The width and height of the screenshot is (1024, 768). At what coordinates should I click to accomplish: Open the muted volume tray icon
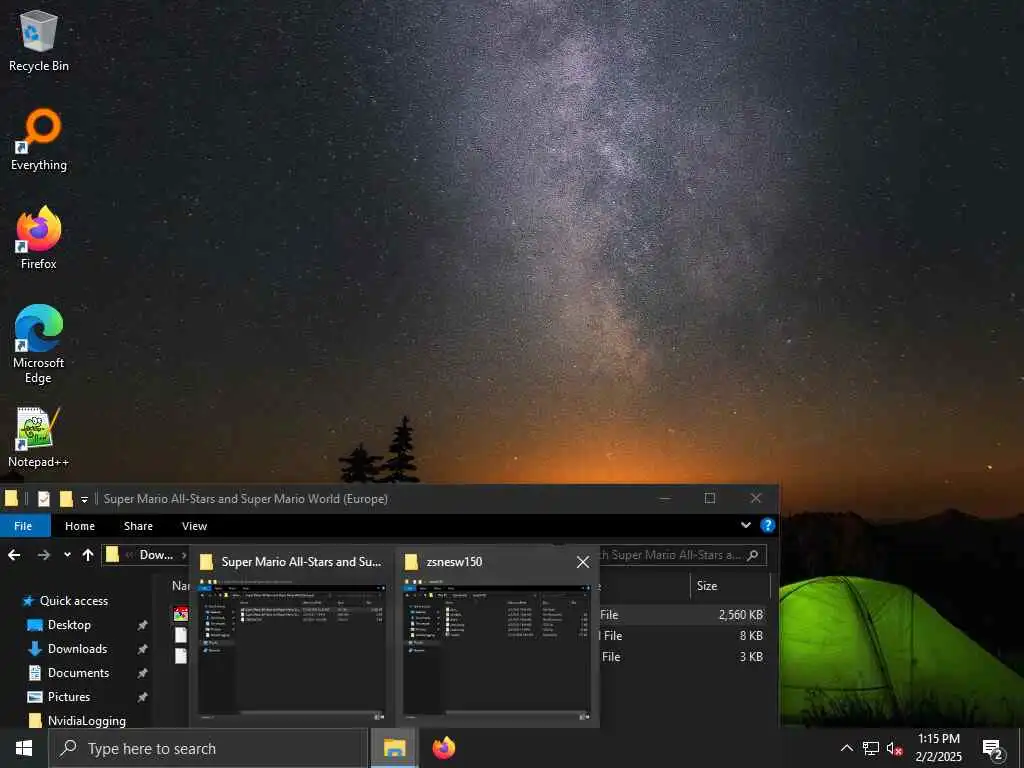click(894, 748)
